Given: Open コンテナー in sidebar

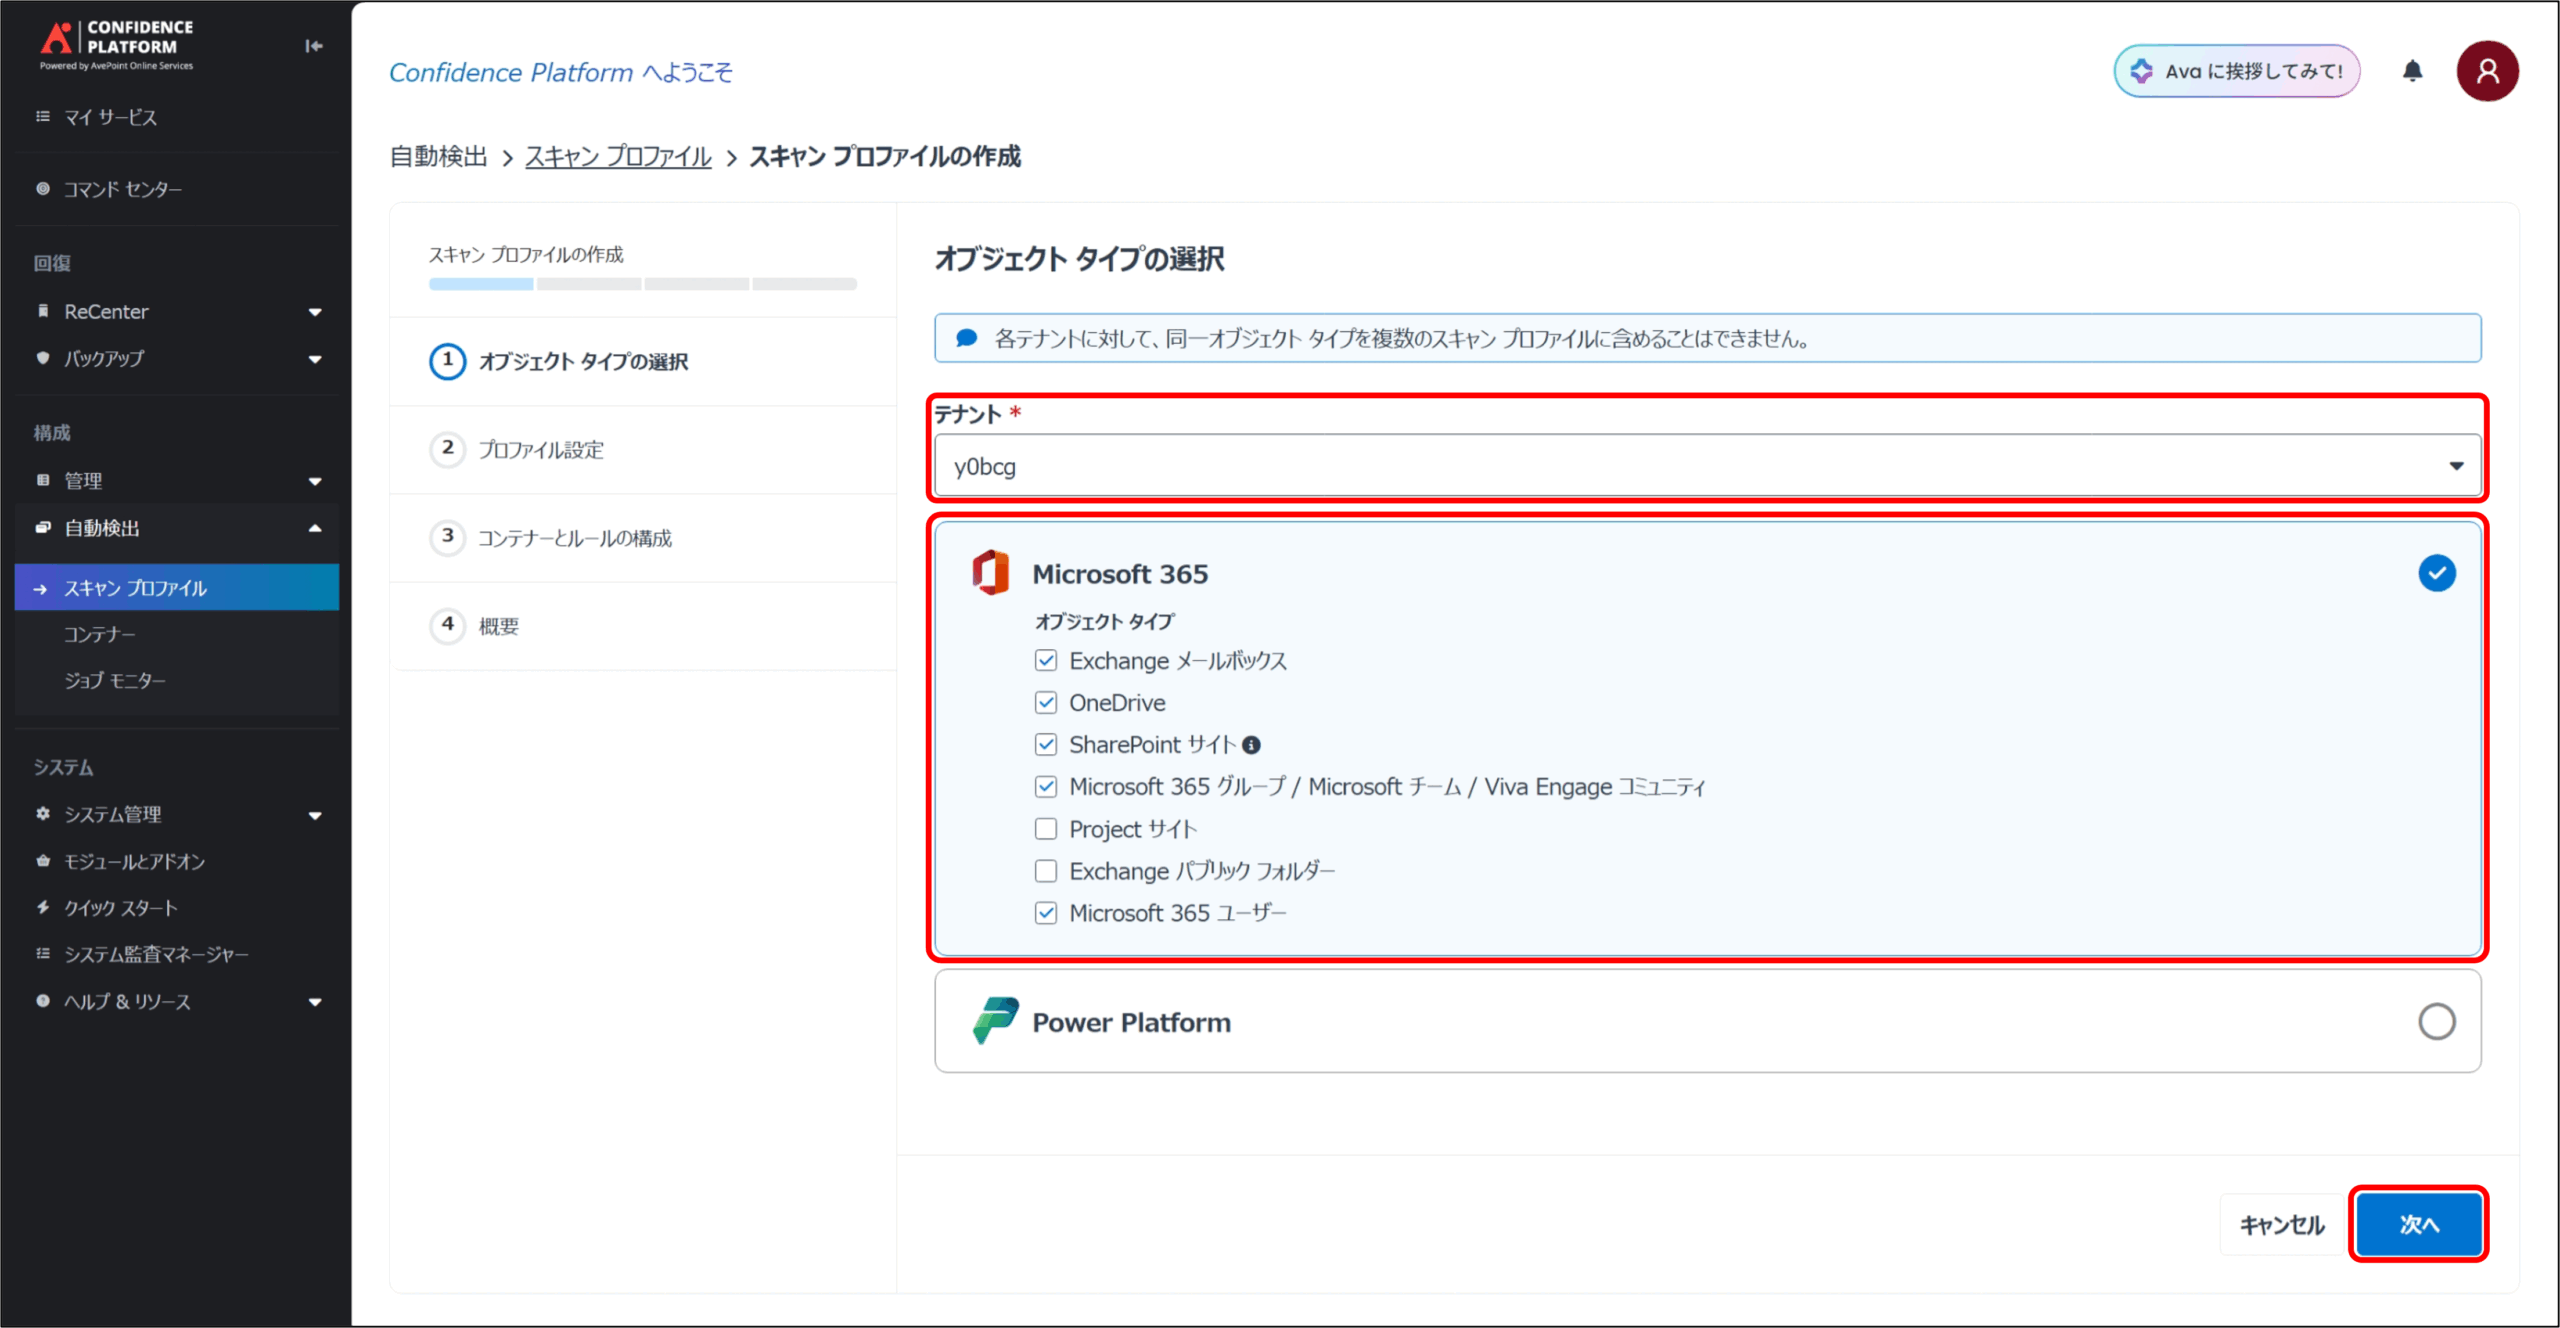Looking at the screenshot, I should (99, 634).
